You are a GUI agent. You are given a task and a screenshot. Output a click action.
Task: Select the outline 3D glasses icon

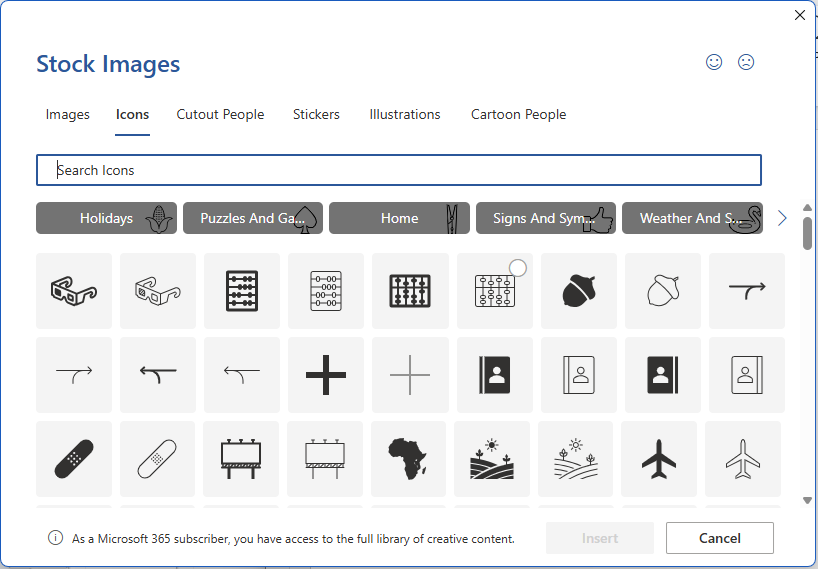158,290
